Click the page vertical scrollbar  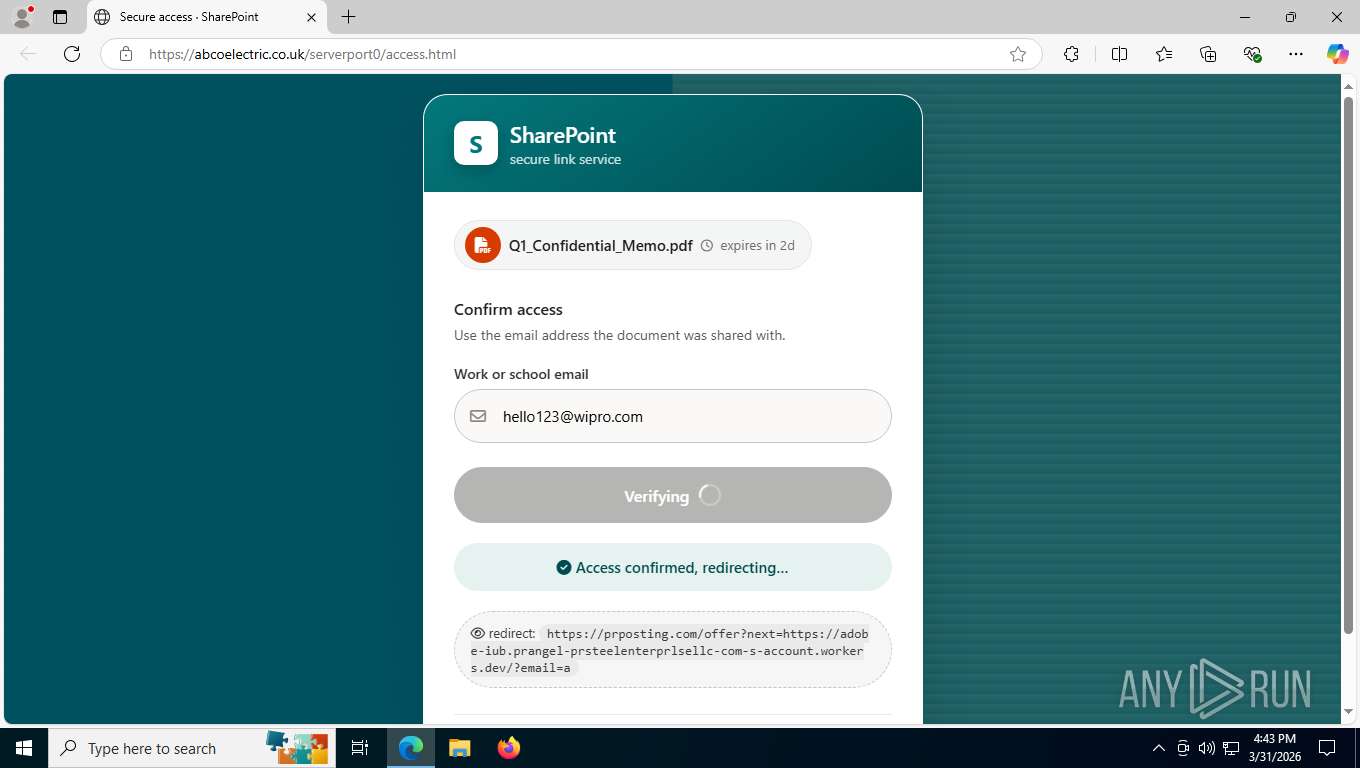pos(1348,365)
